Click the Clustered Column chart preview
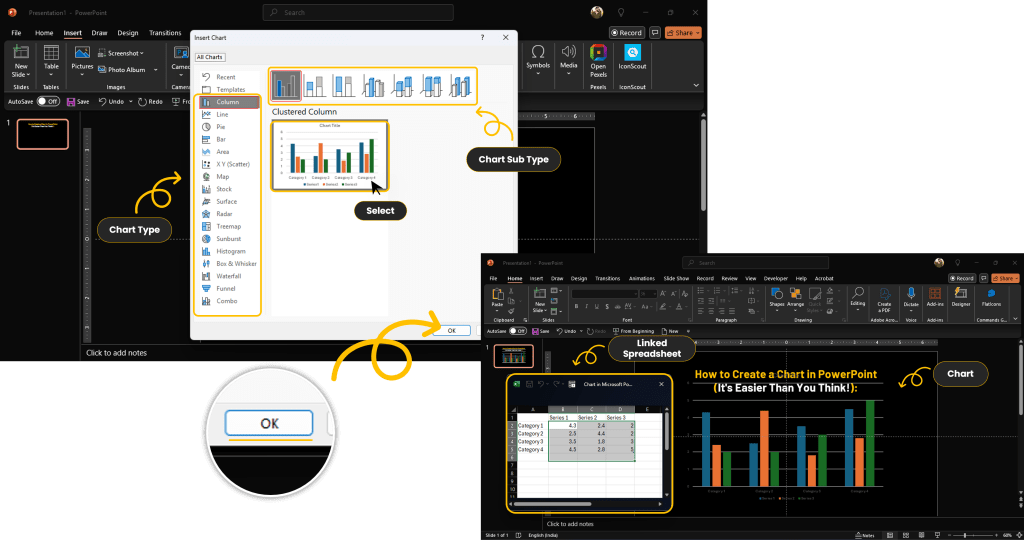The height and width of the screenshot is (540, 1024). coord(329,154)
